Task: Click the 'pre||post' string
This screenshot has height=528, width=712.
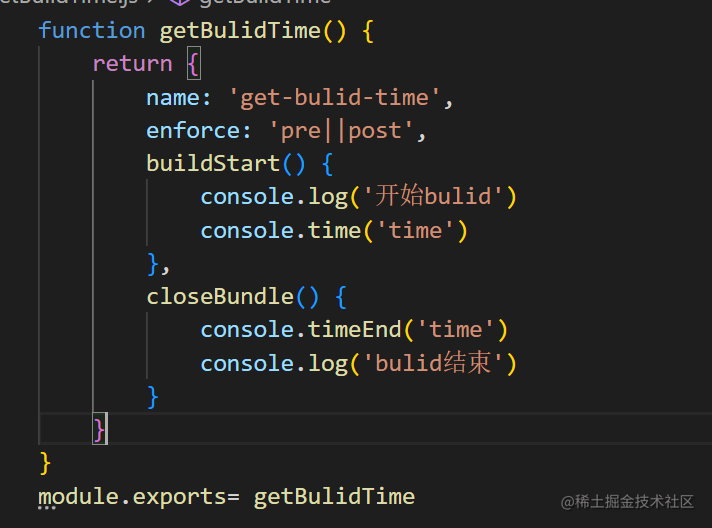Action: click(x=341, y=131)
